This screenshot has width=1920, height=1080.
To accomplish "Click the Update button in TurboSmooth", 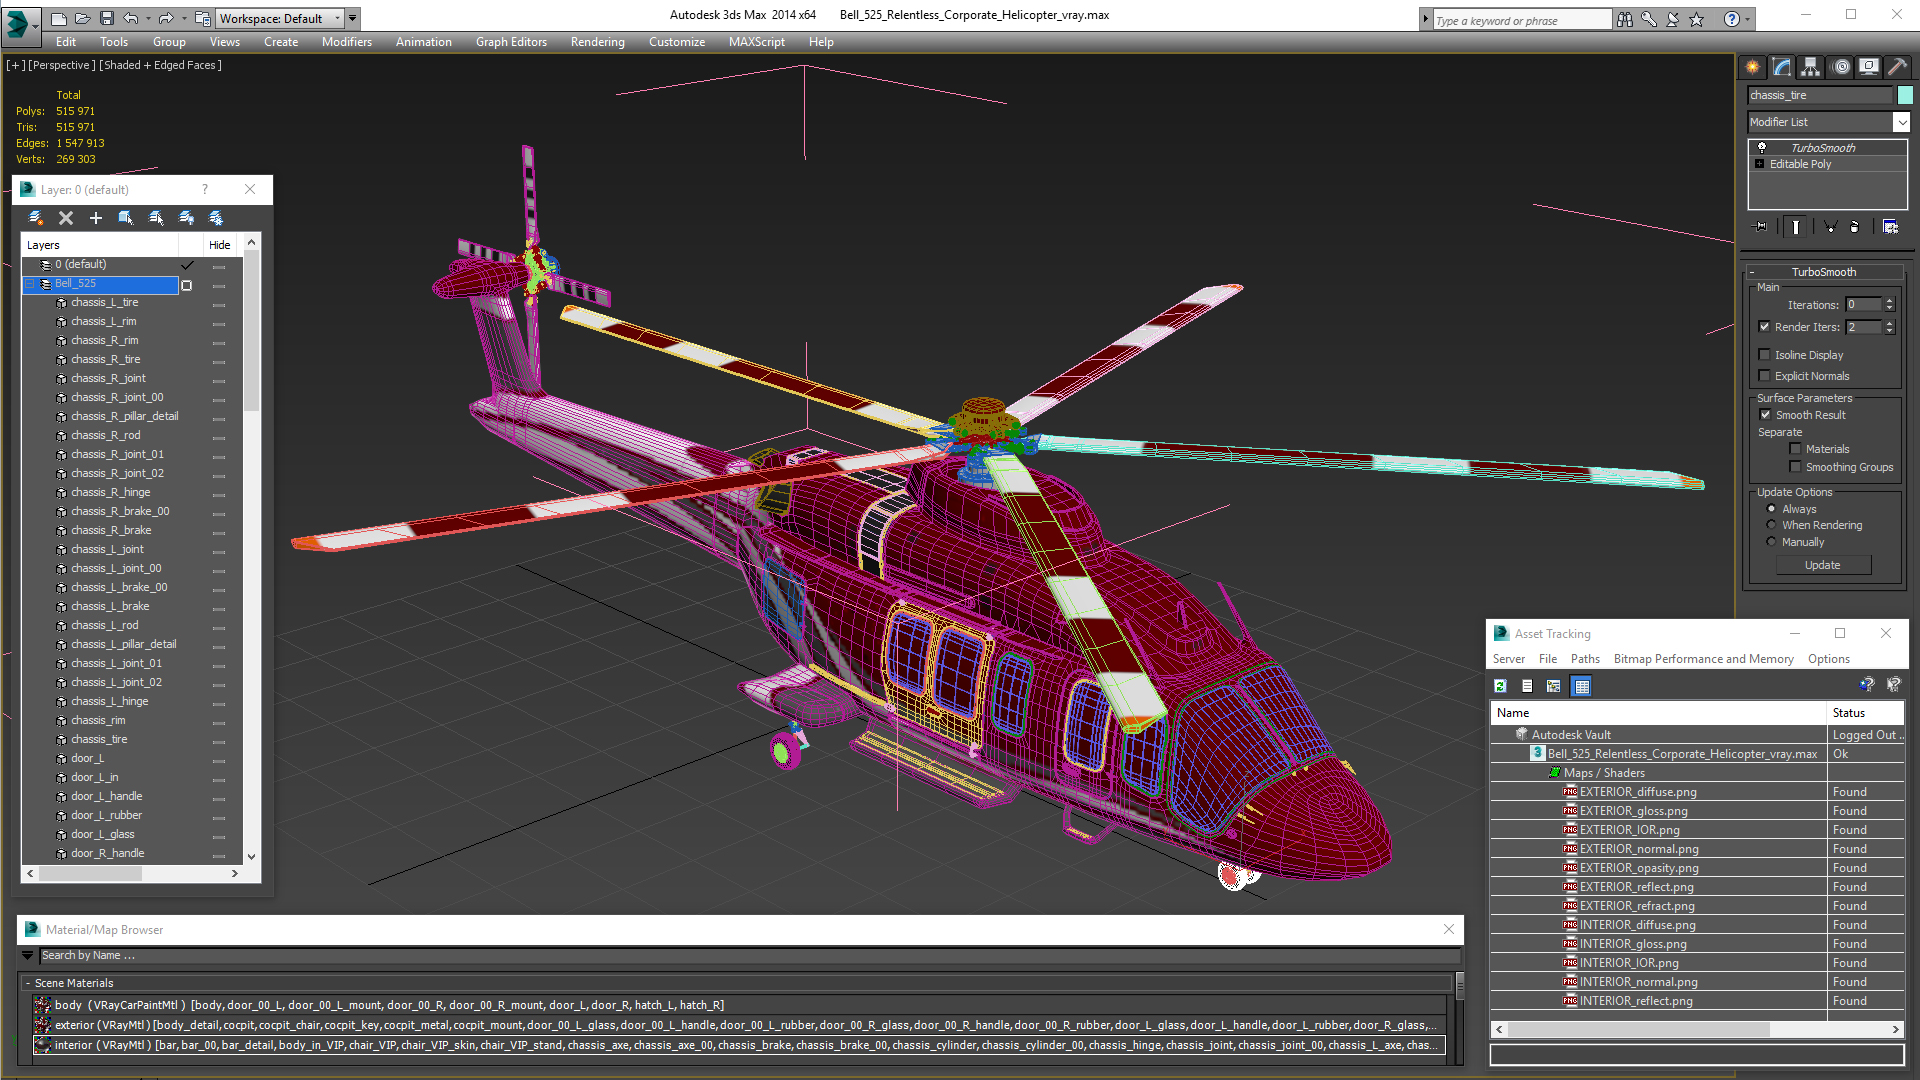I will 1822,565.
